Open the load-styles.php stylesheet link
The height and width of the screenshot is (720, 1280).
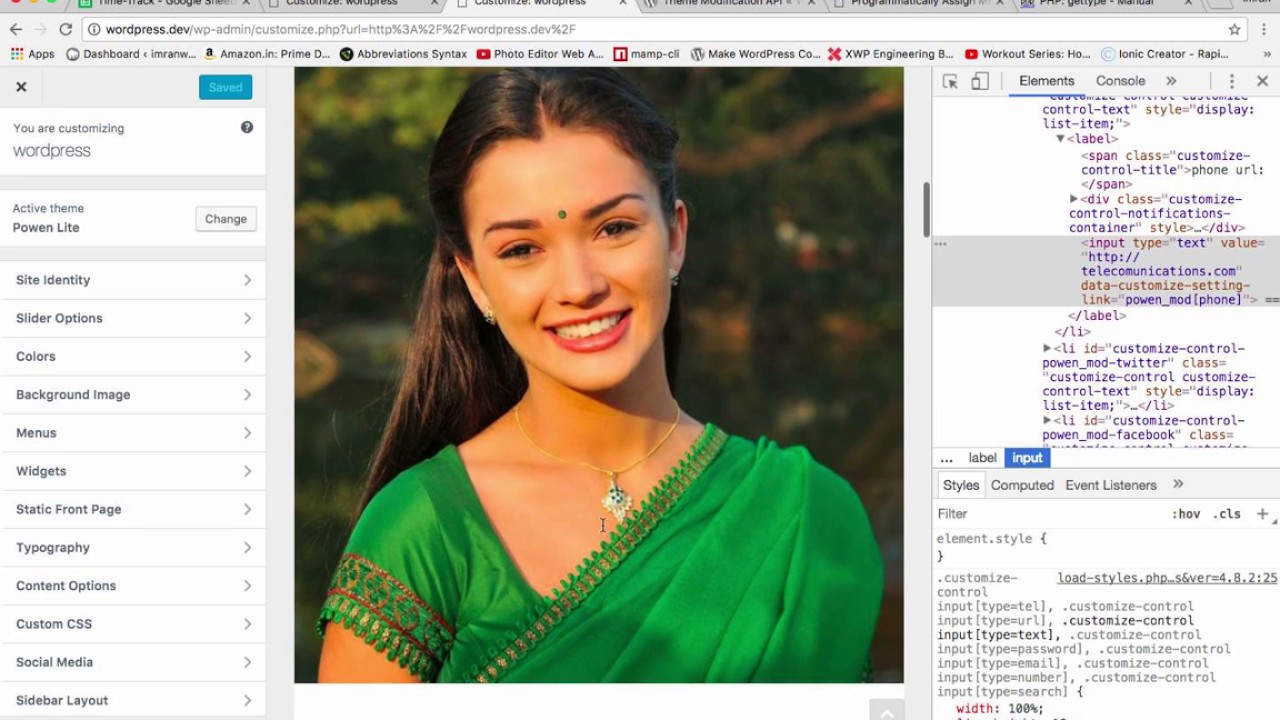pyautogui.click(x=1167, y=578)
